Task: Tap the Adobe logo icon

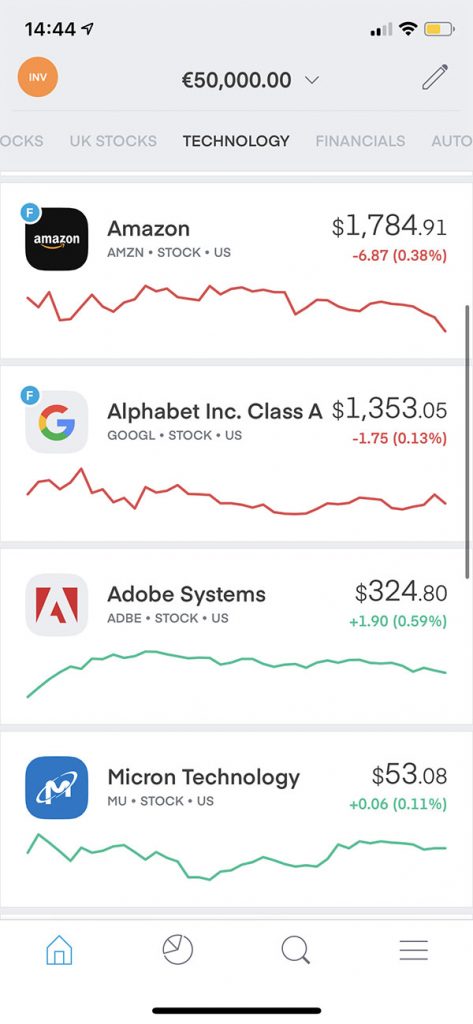Action: (57, 605)
